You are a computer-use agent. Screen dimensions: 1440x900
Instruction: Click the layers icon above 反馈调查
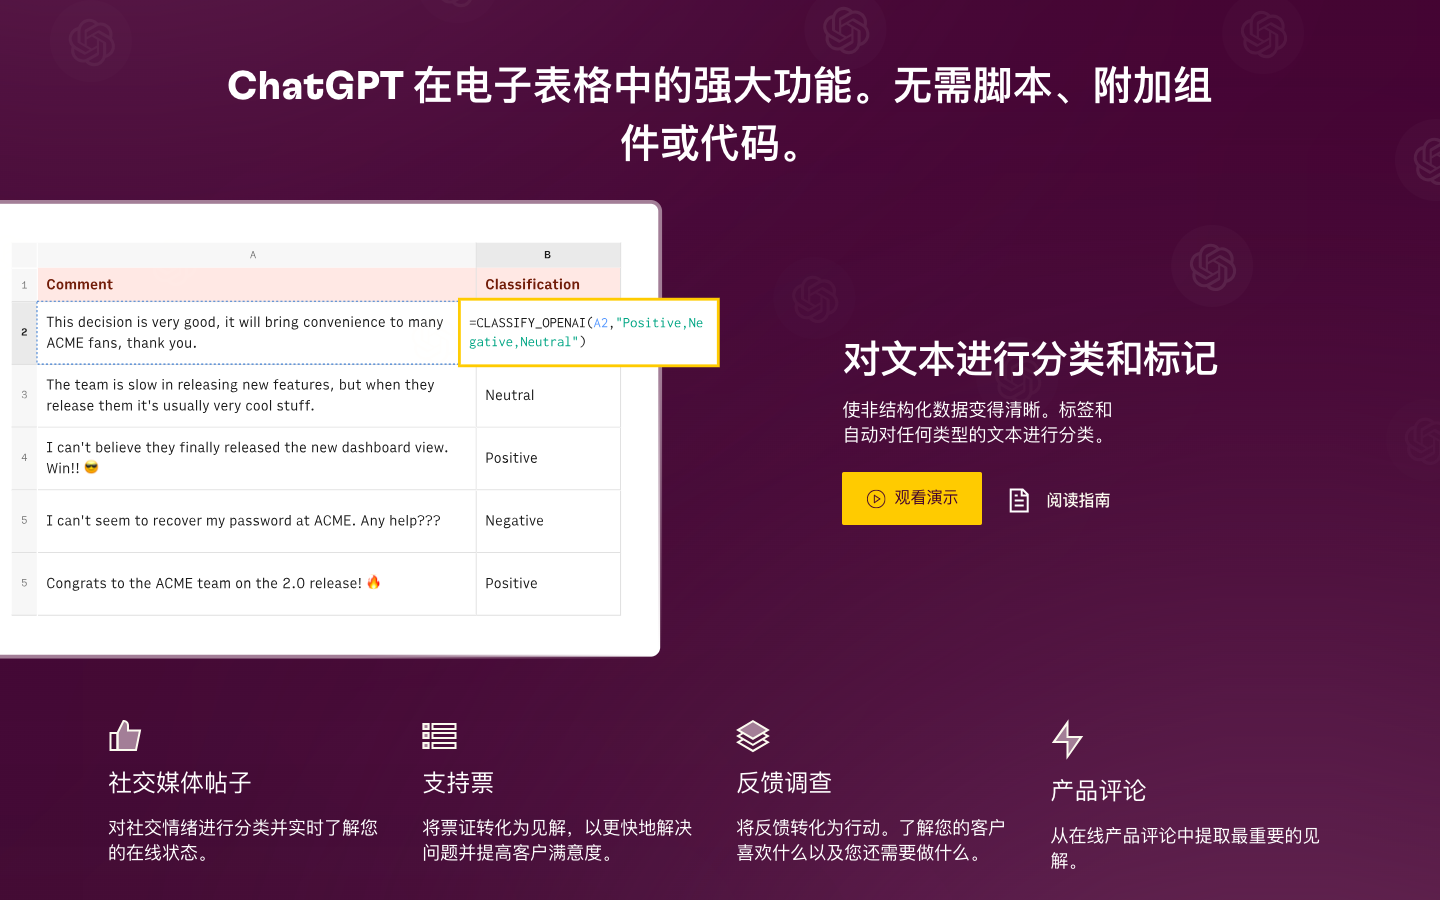753,736
